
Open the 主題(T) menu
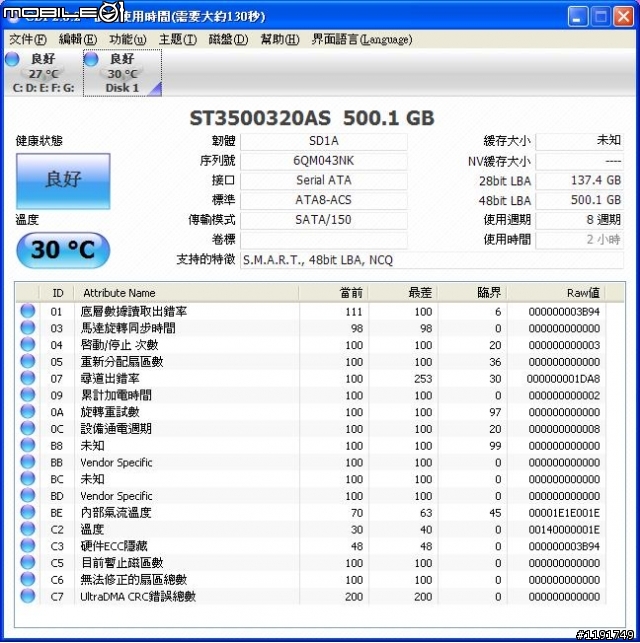178,39
